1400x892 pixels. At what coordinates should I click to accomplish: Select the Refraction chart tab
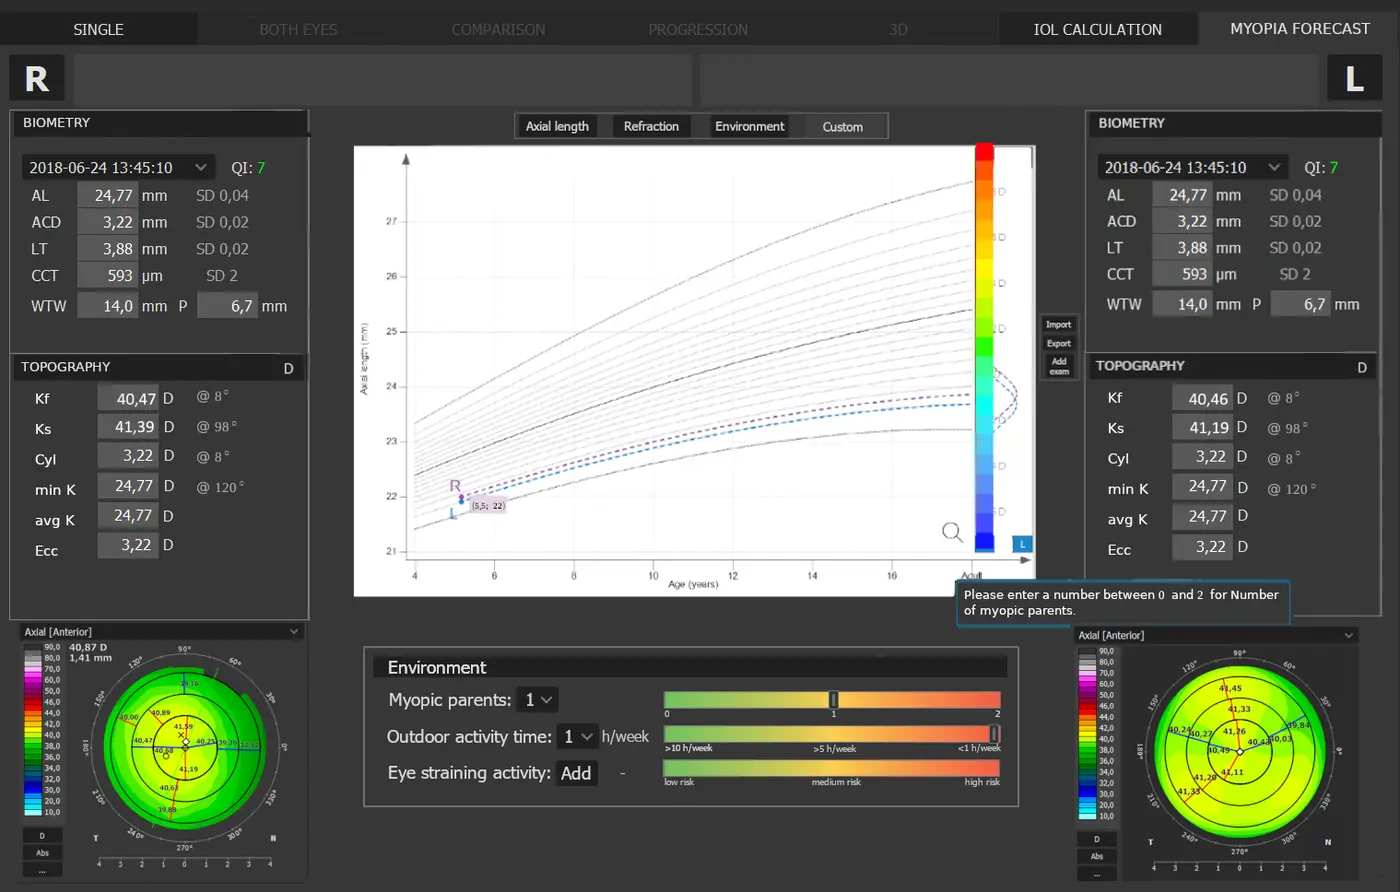(651, 126)
